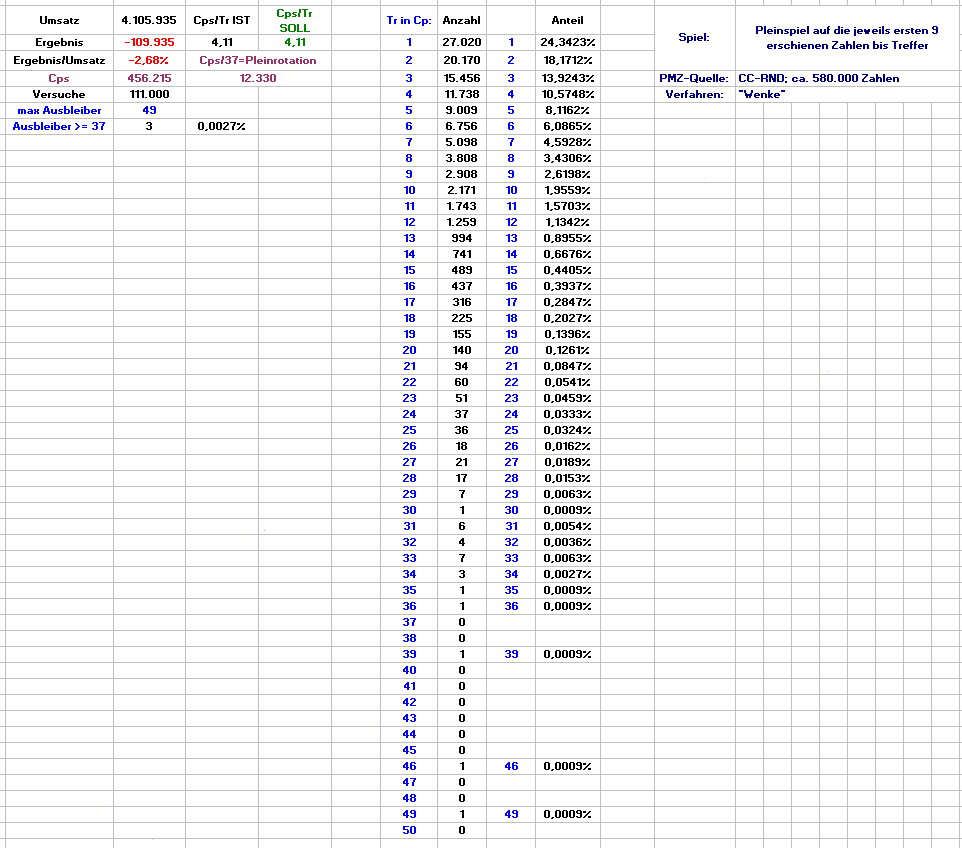Select the Anteil value 4,5928%

(568, 142)
